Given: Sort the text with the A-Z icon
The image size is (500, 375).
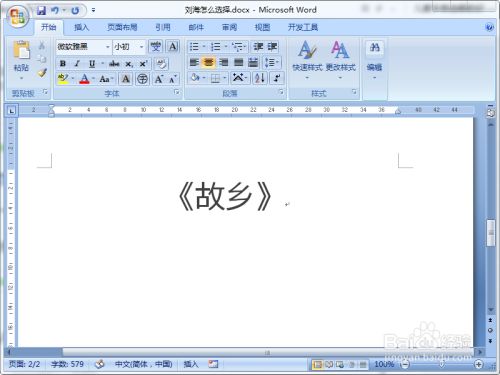Looking at the screenshot, I should (259, 78).
